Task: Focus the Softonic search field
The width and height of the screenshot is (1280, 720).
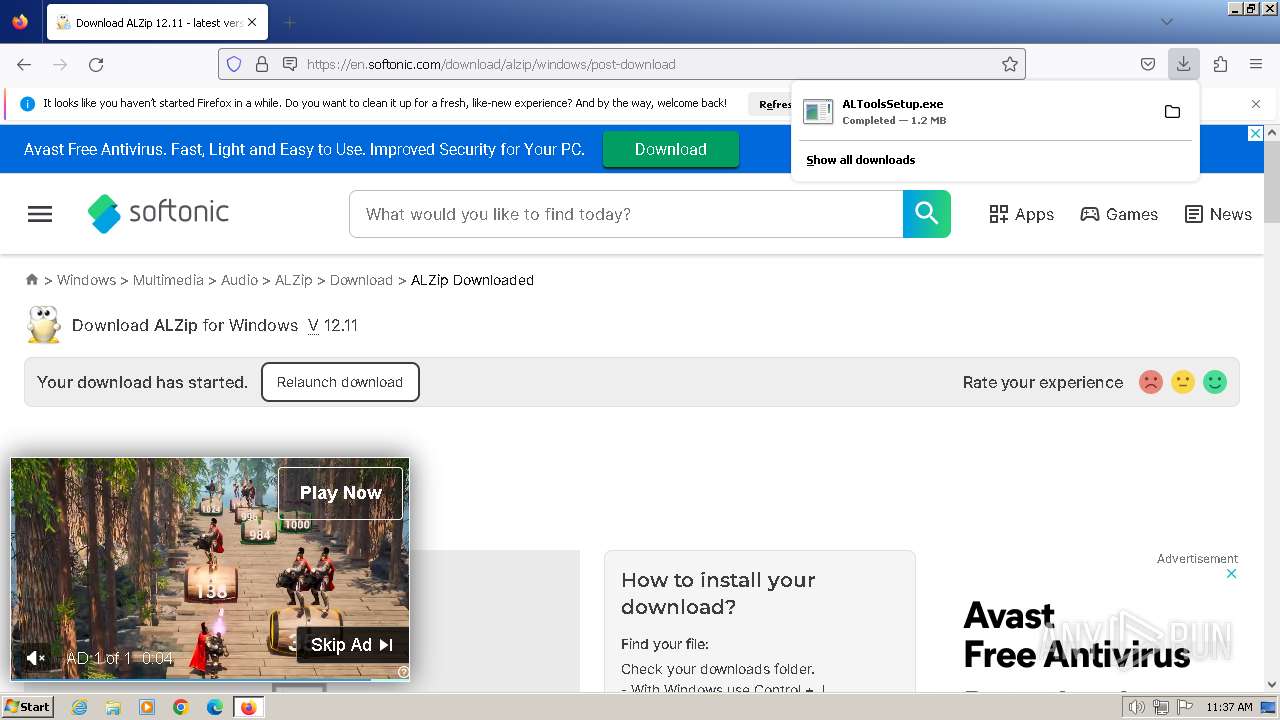Action: click(x=626, y=214)
